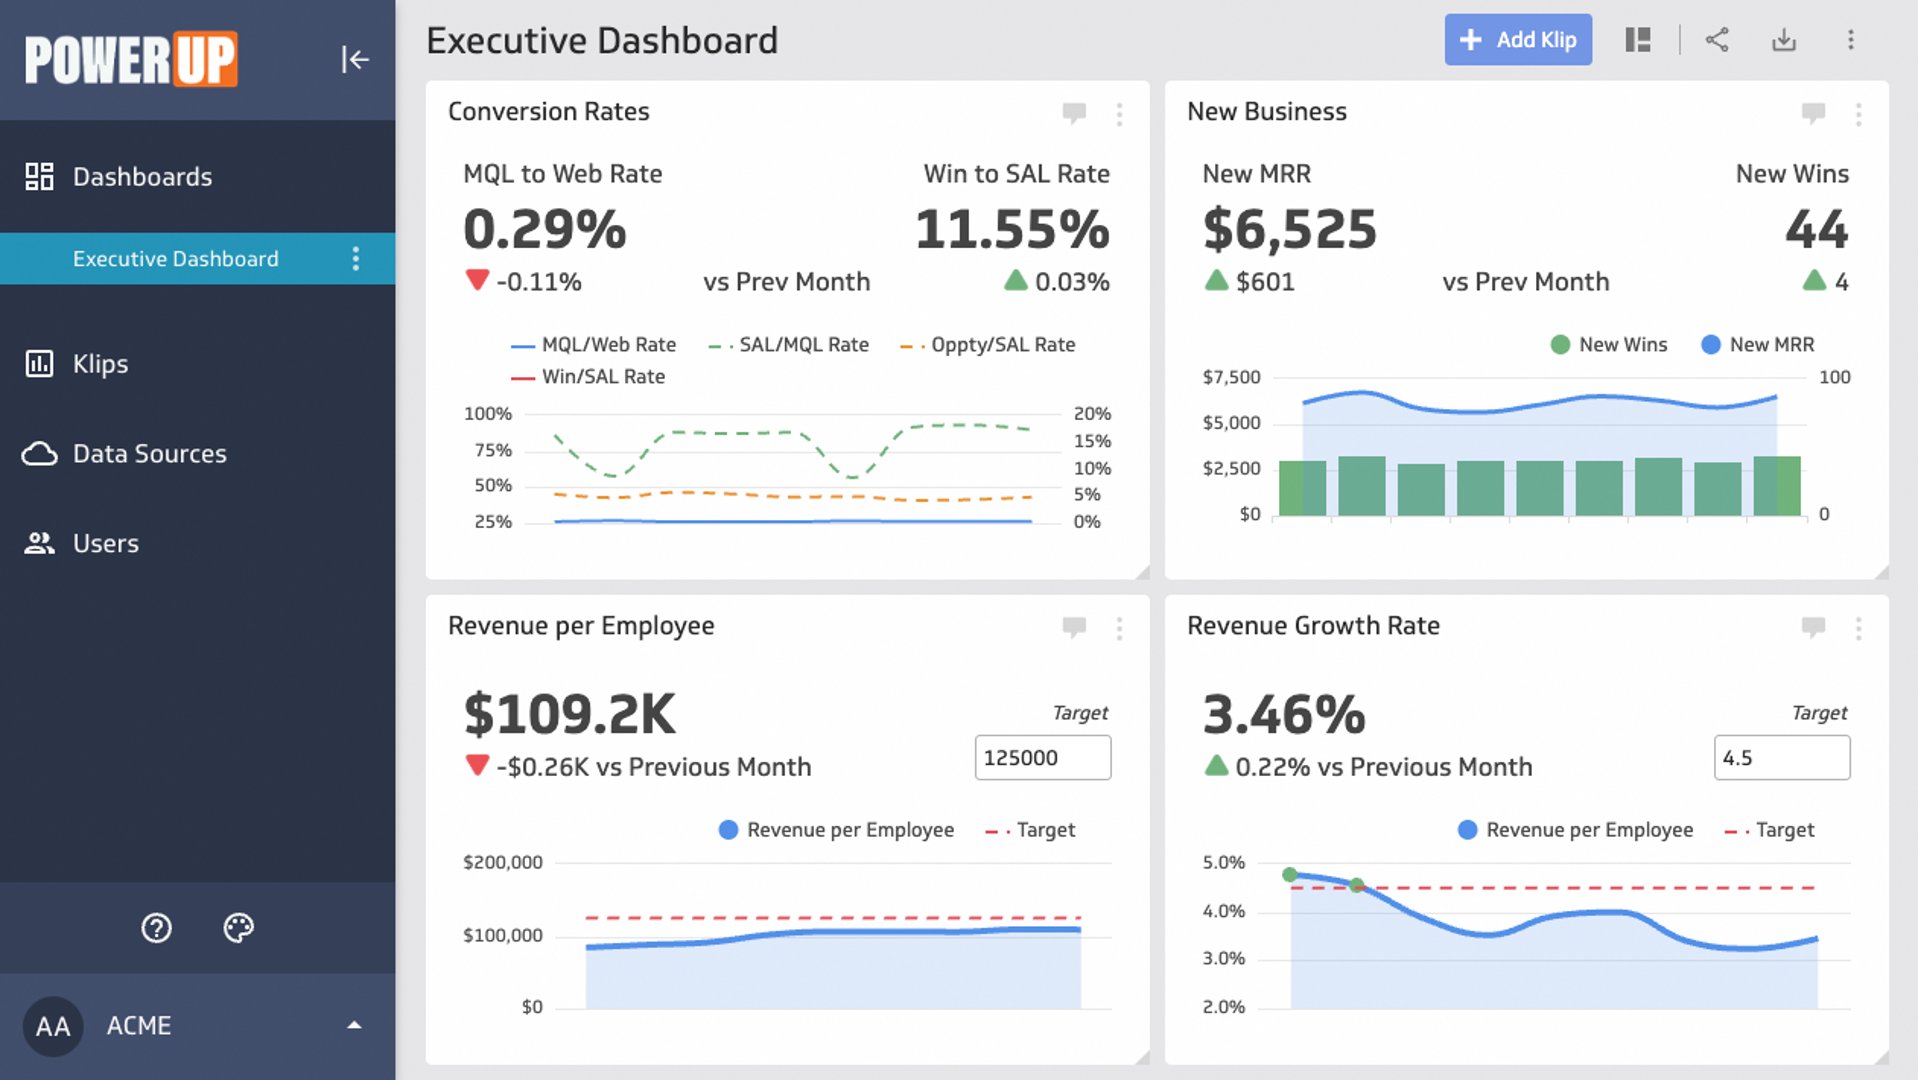Click the dashboard layout icon beside Add Klip
Screen dimensions: 1918x1080
(x=1638, y=39)
